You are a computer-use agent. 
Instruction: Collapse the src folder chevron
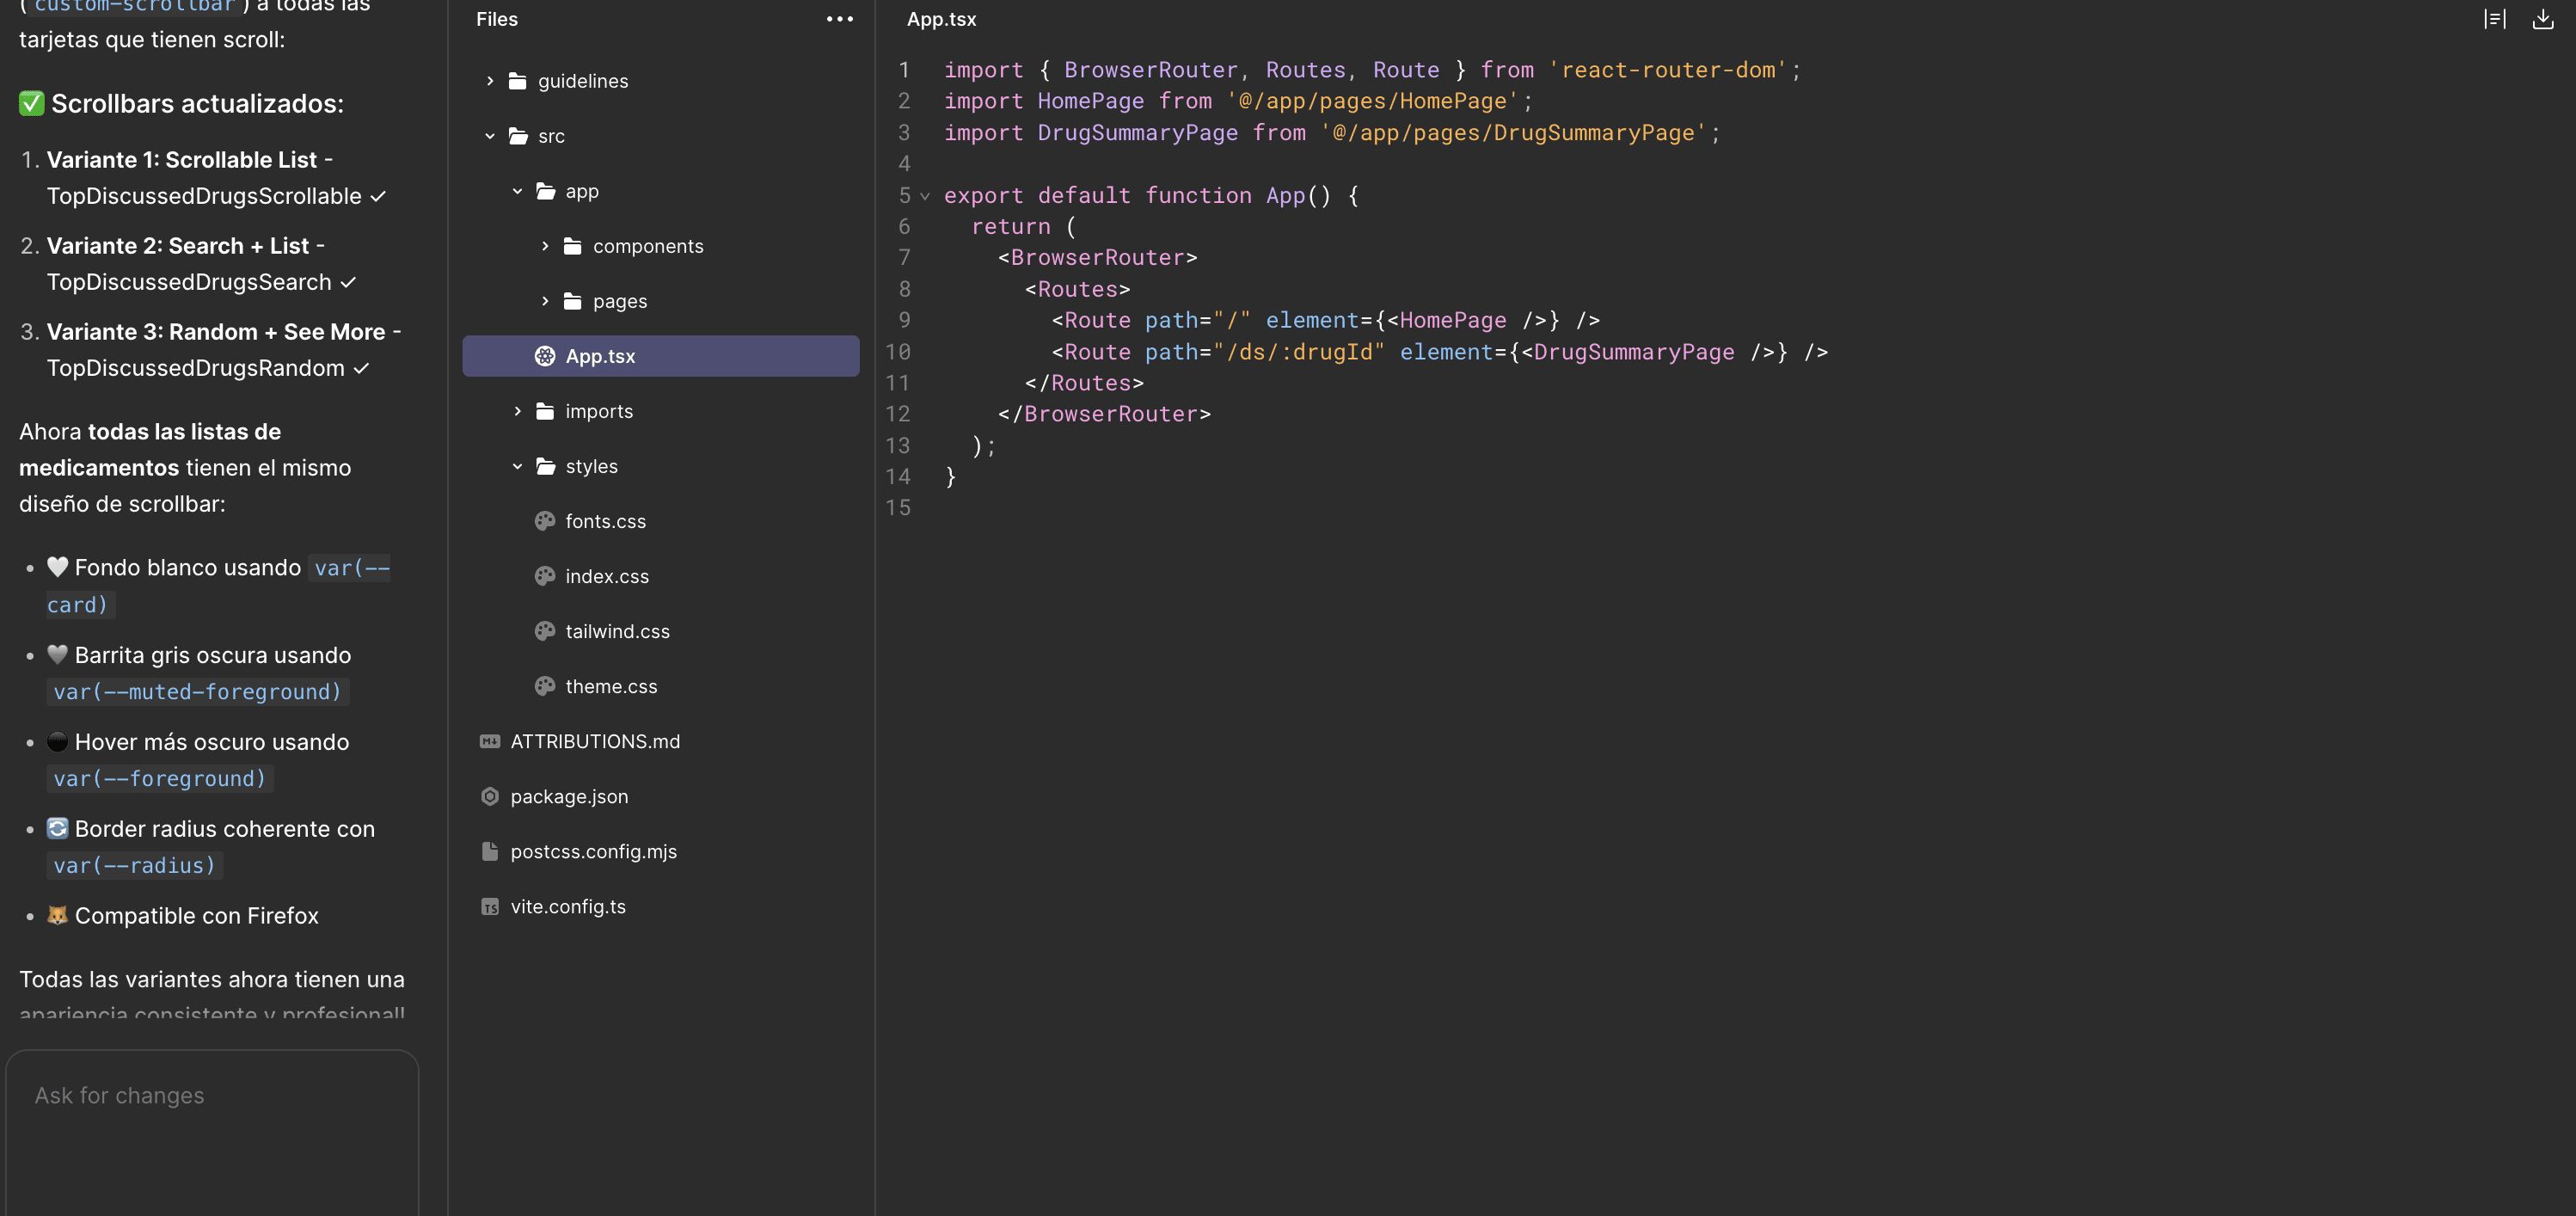(490, 136)
